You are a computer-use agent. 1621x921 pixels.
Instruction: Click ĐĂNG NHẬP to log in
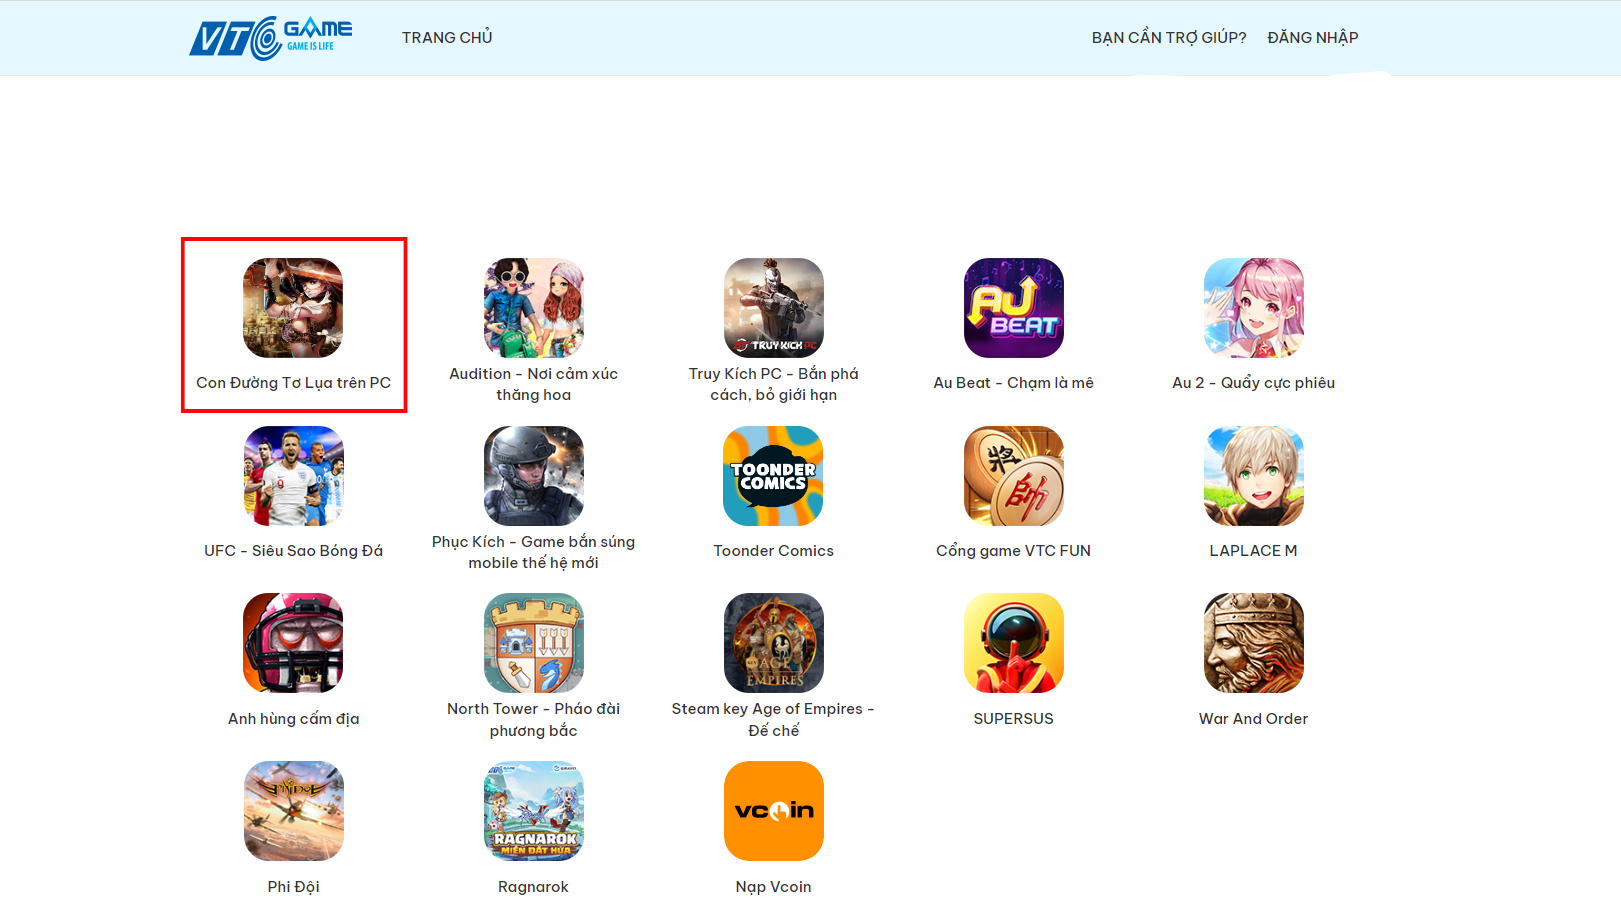click(1313, 37)
